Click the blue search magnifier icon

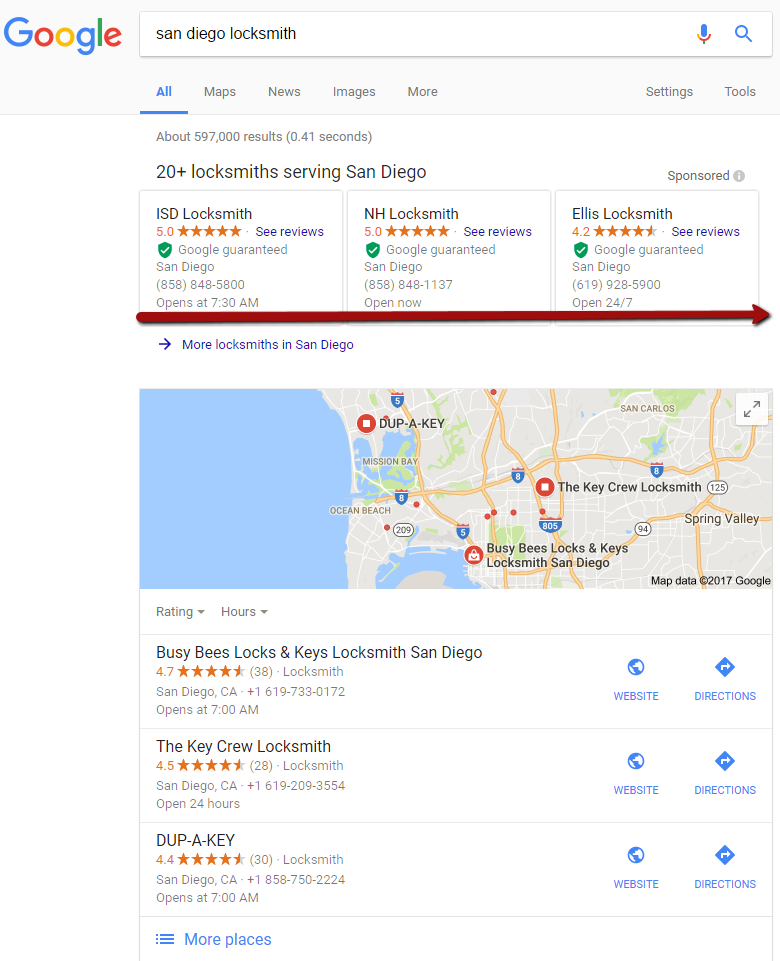(743, 34)
